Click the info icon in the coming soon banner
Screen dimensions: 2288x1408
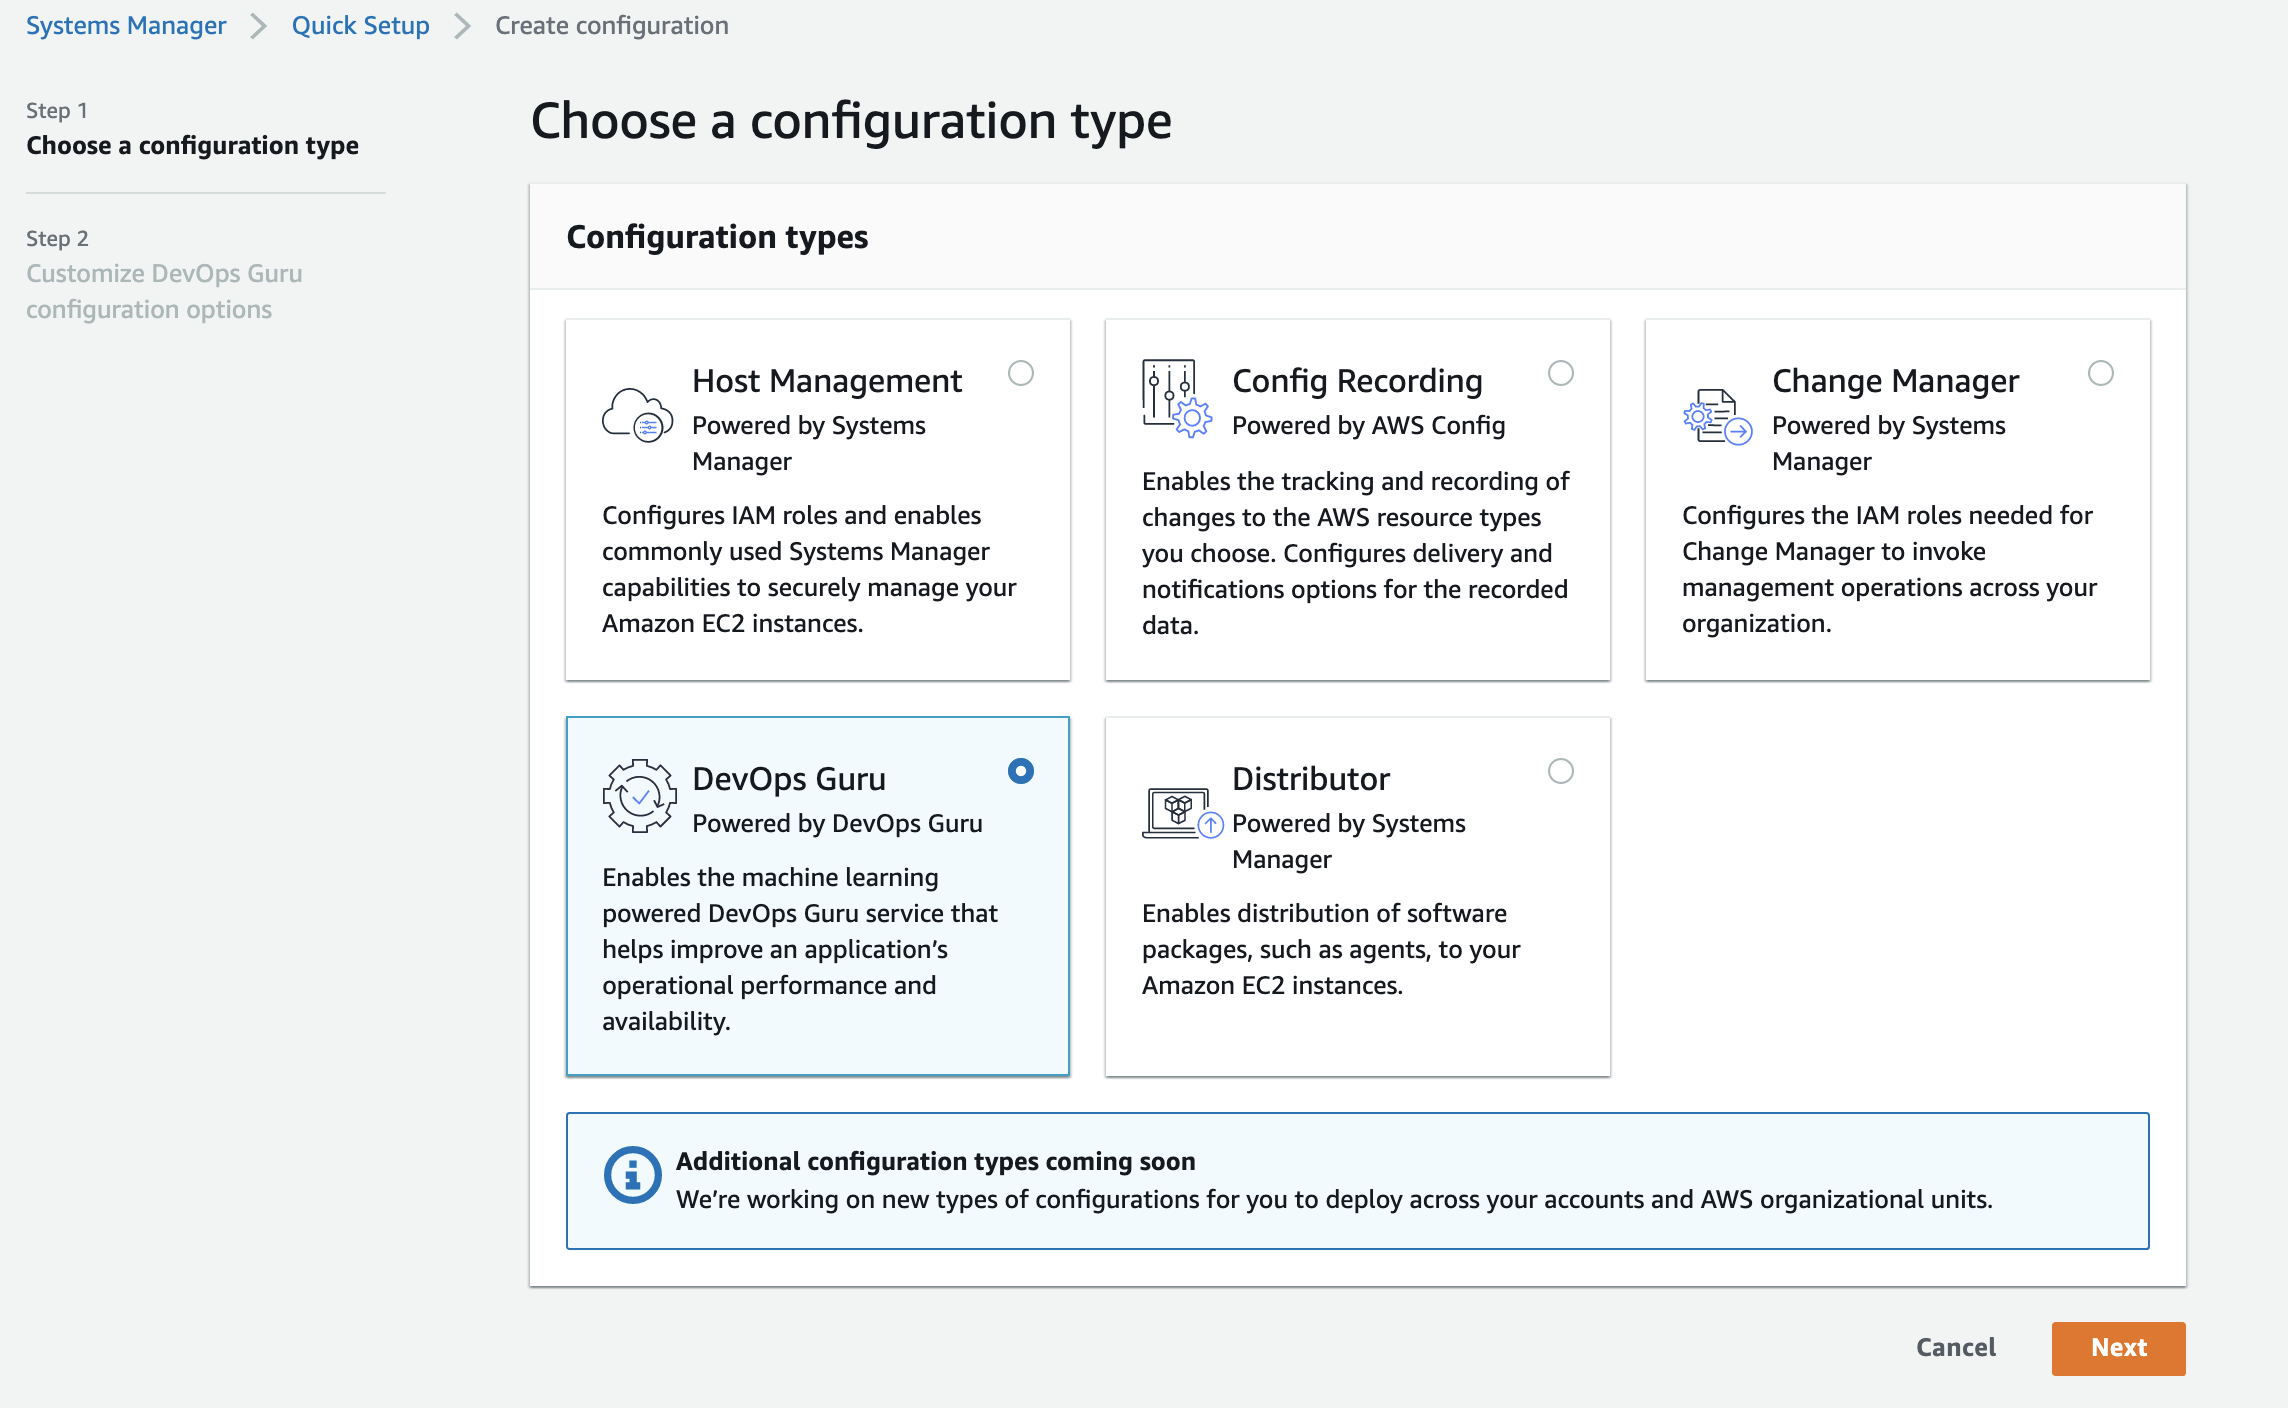(x=633, y=1176)
